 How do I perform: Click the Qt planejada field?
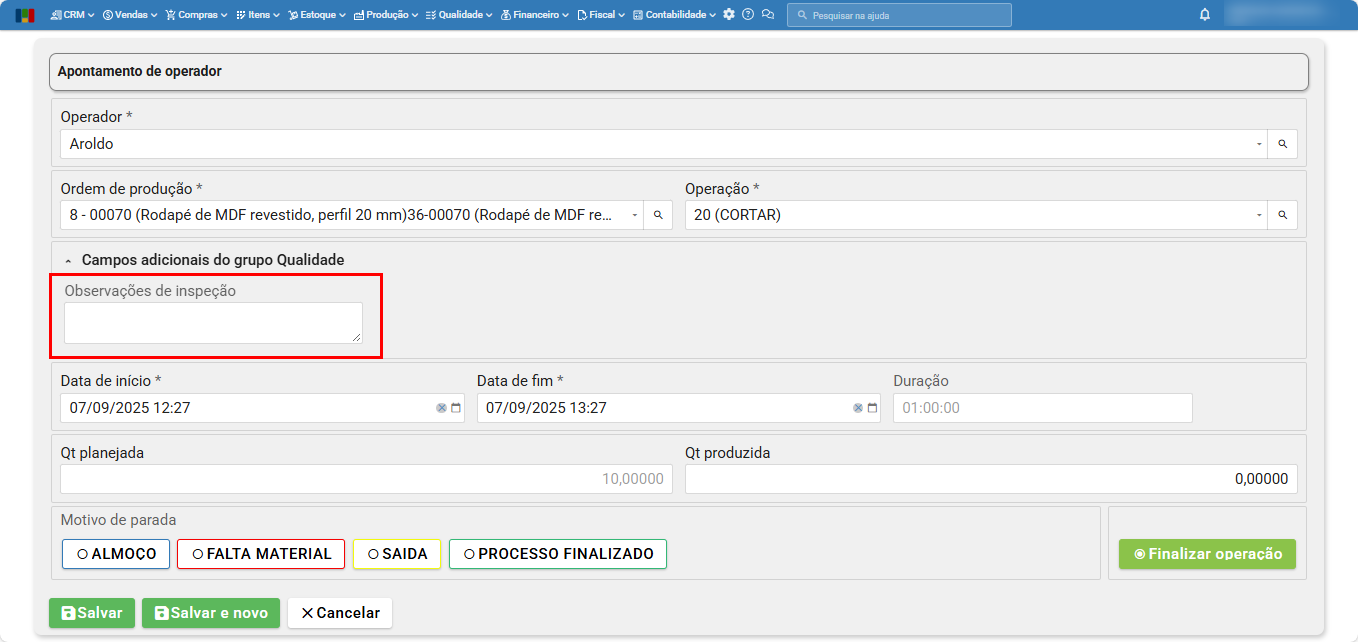(366, 479)
